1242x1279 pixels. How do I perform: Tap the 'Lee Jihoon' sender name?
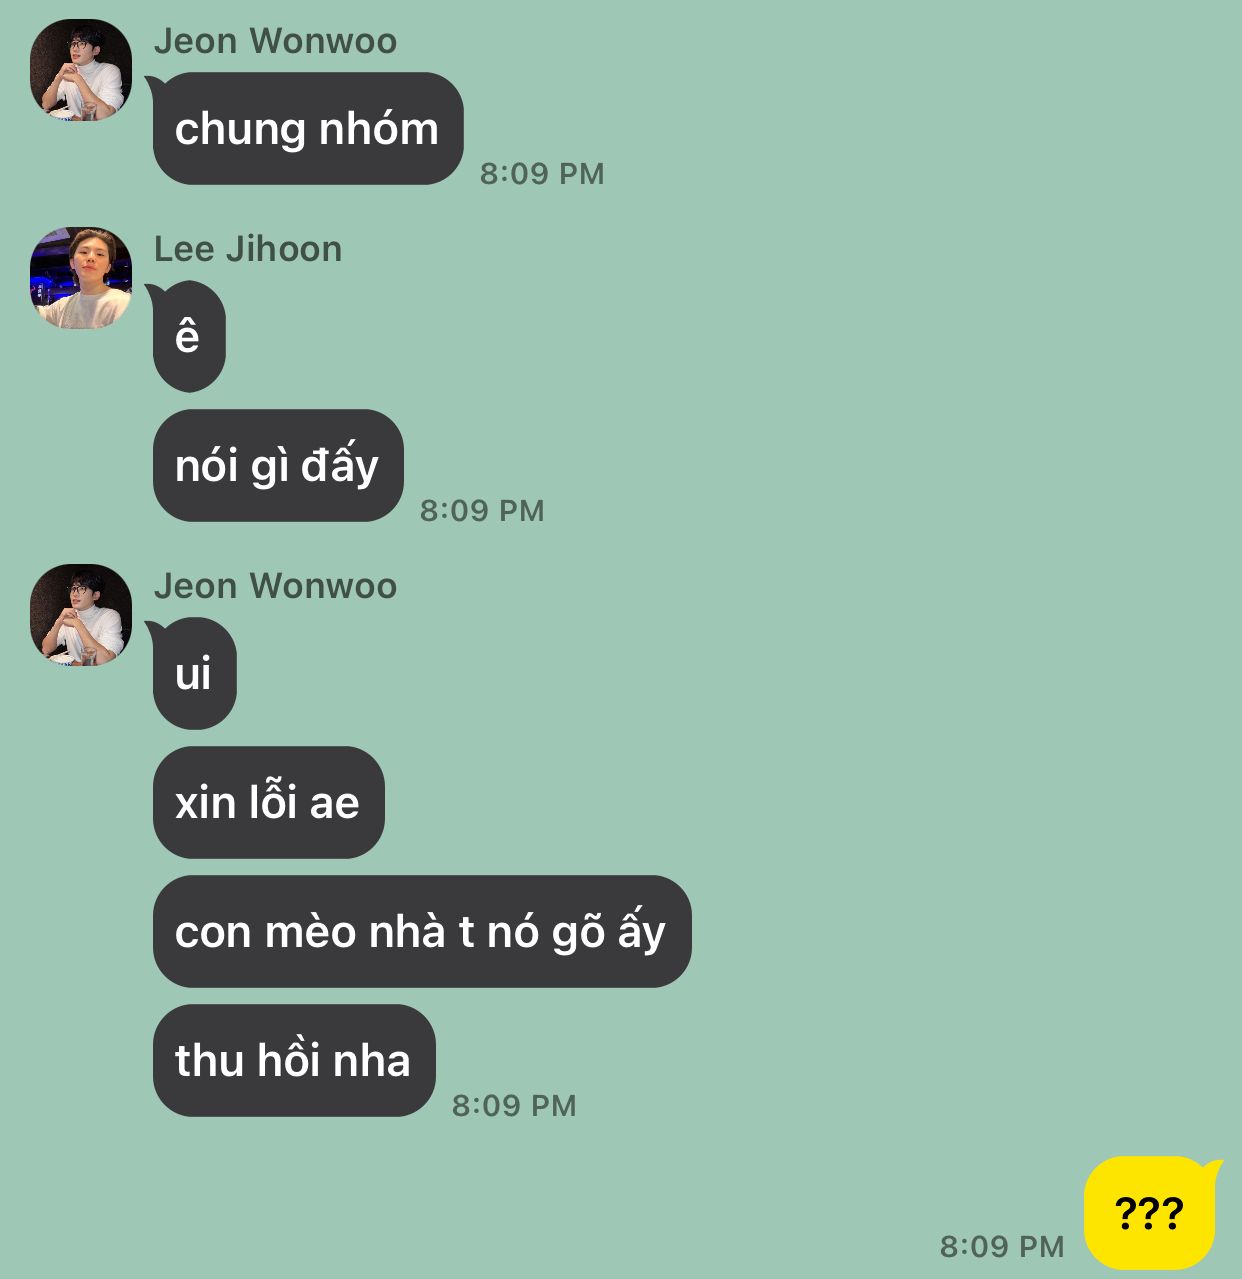(x=248, y=249)
